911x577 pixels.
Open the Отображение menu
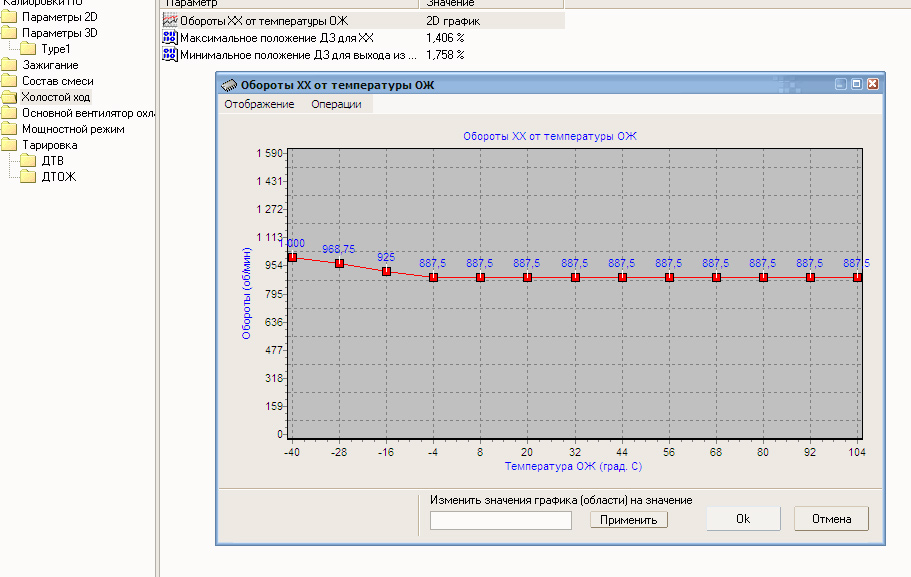(x=259, y=104)
